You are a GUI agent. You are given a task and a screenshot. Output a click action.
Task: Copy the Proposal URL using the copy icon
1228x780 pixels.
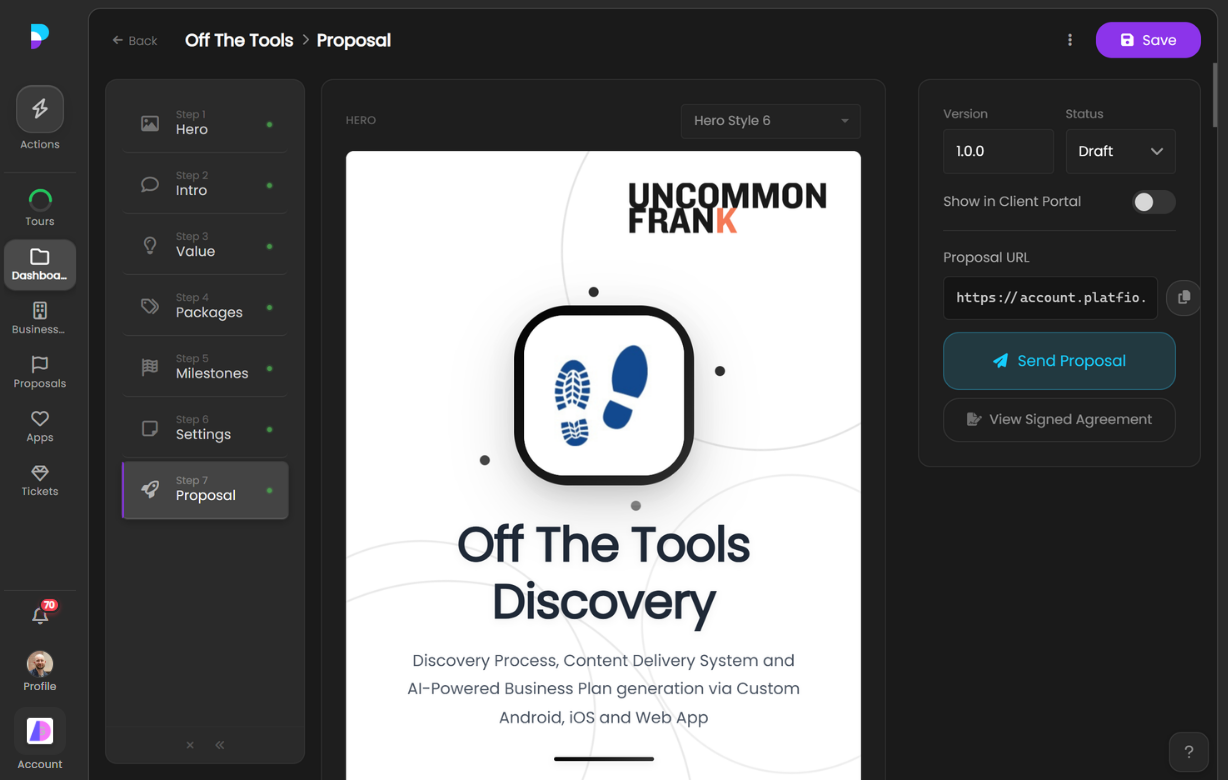click(x=1183, y=298)
